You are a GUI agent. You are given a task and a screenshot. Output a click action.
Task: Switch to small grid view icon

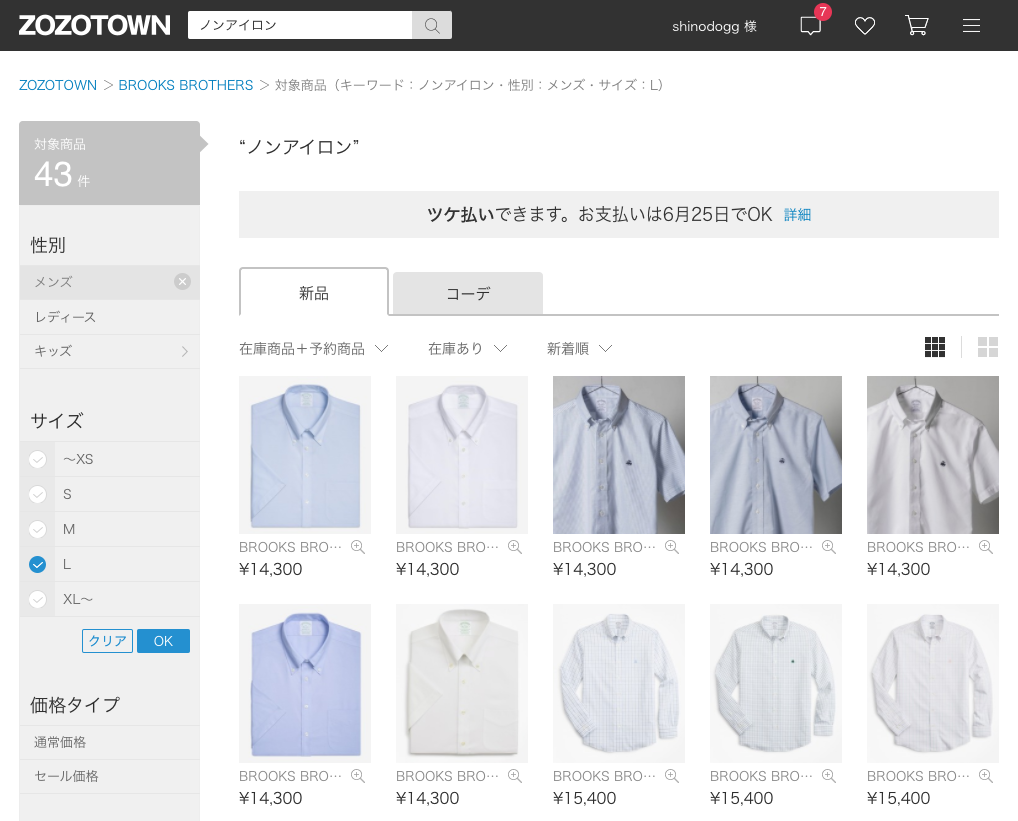coord(935,347)
